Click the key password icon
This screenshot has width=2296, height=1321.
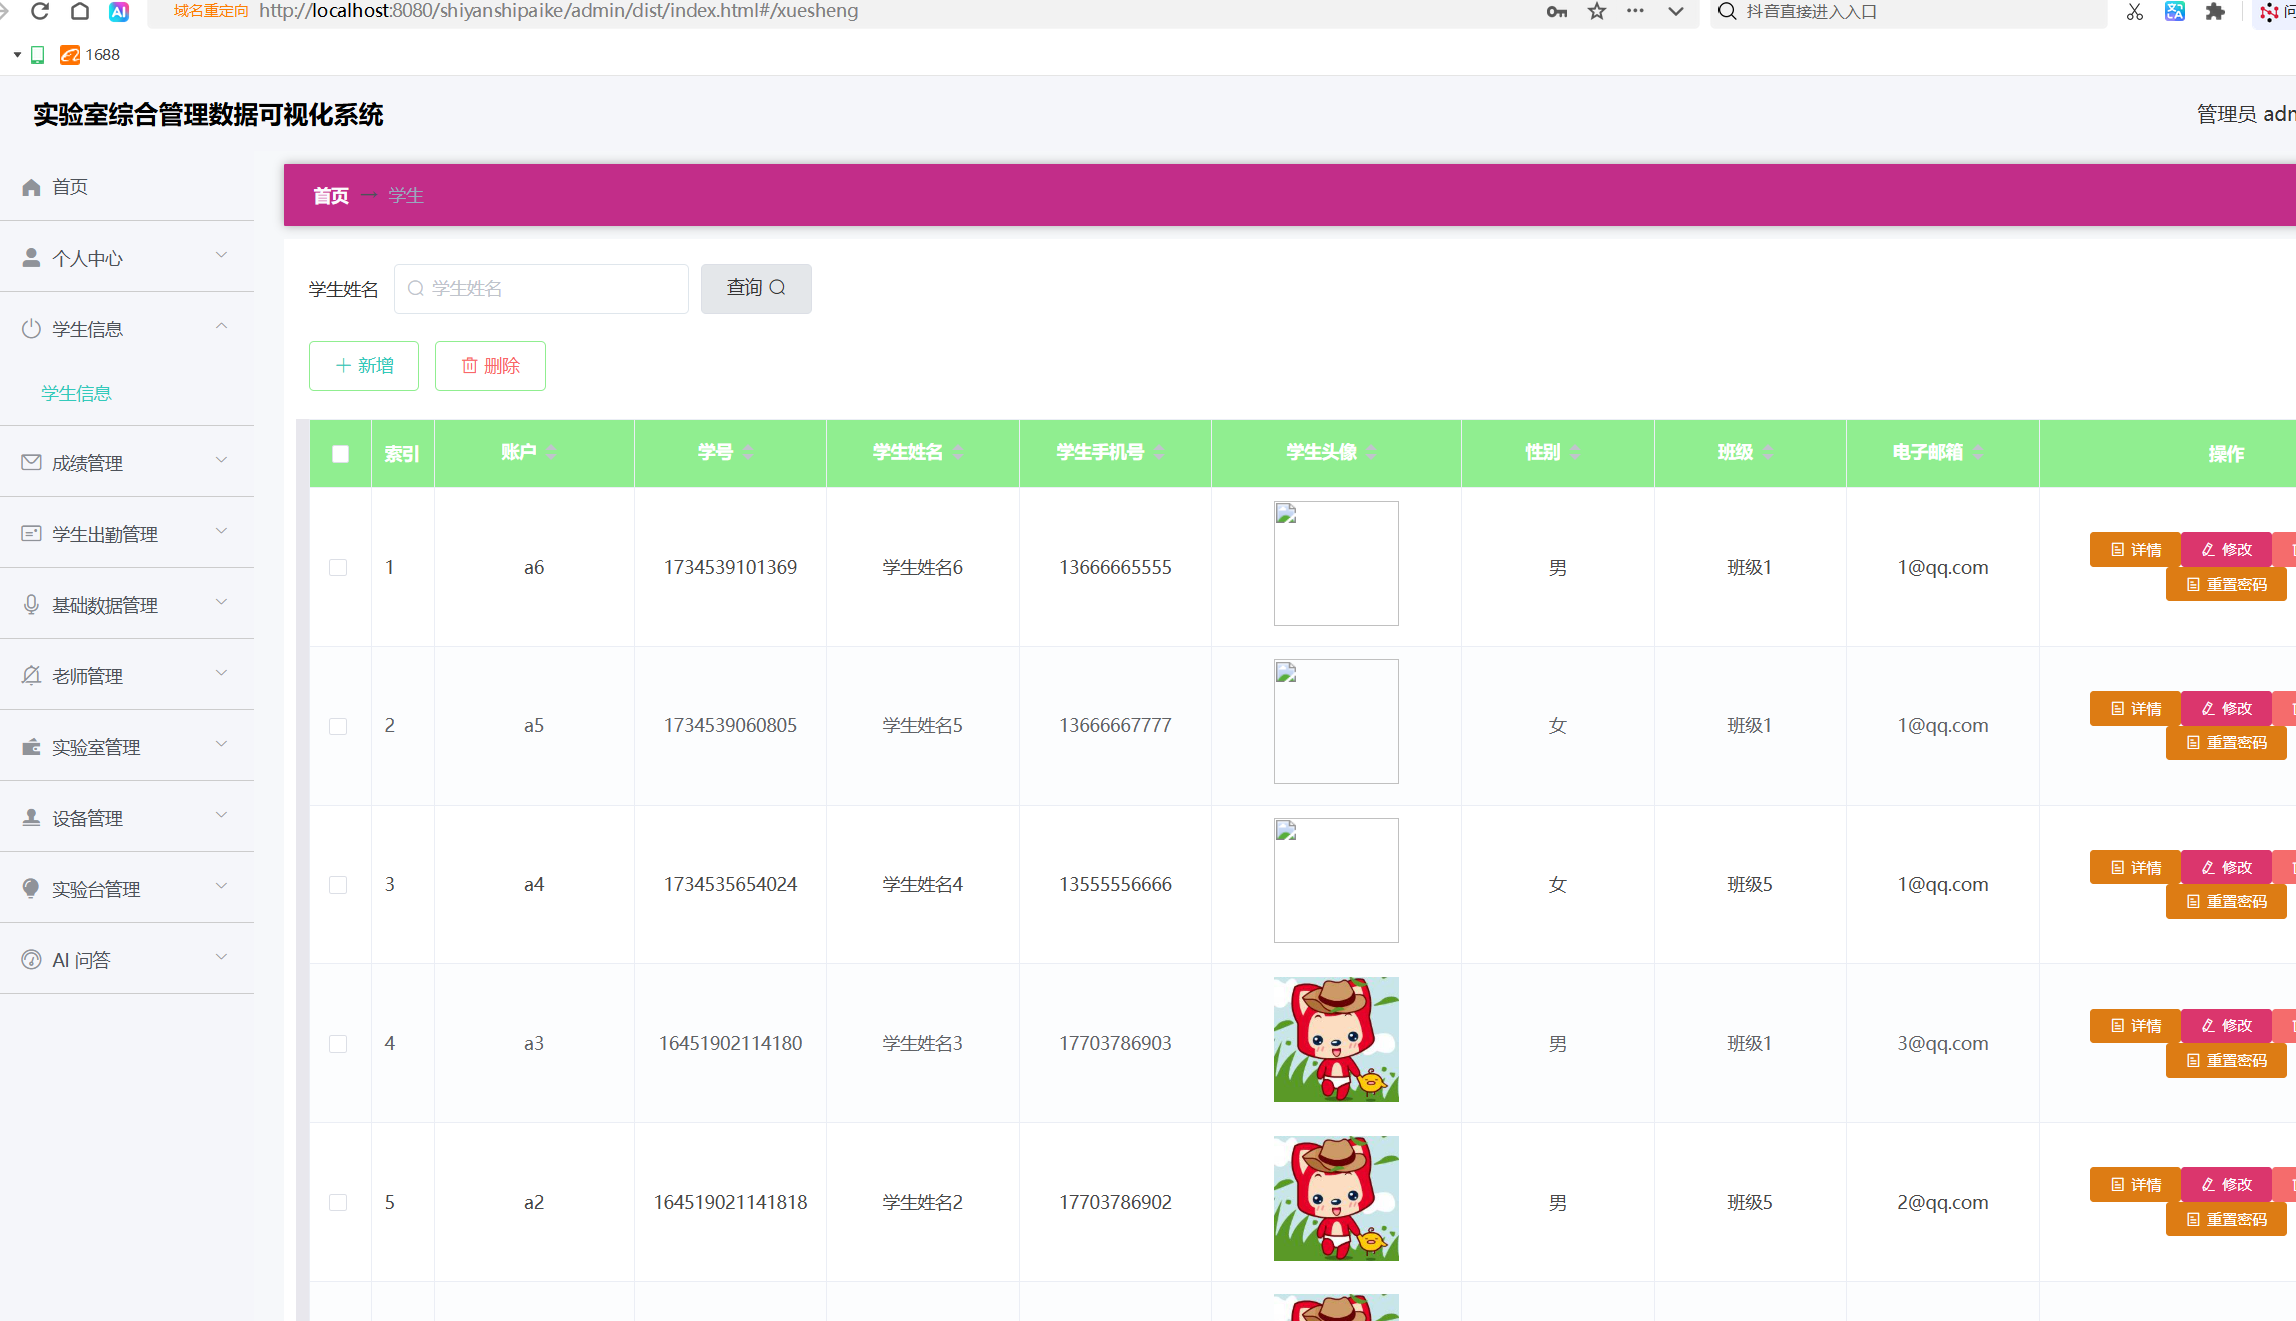click(x=1556, y=11)
